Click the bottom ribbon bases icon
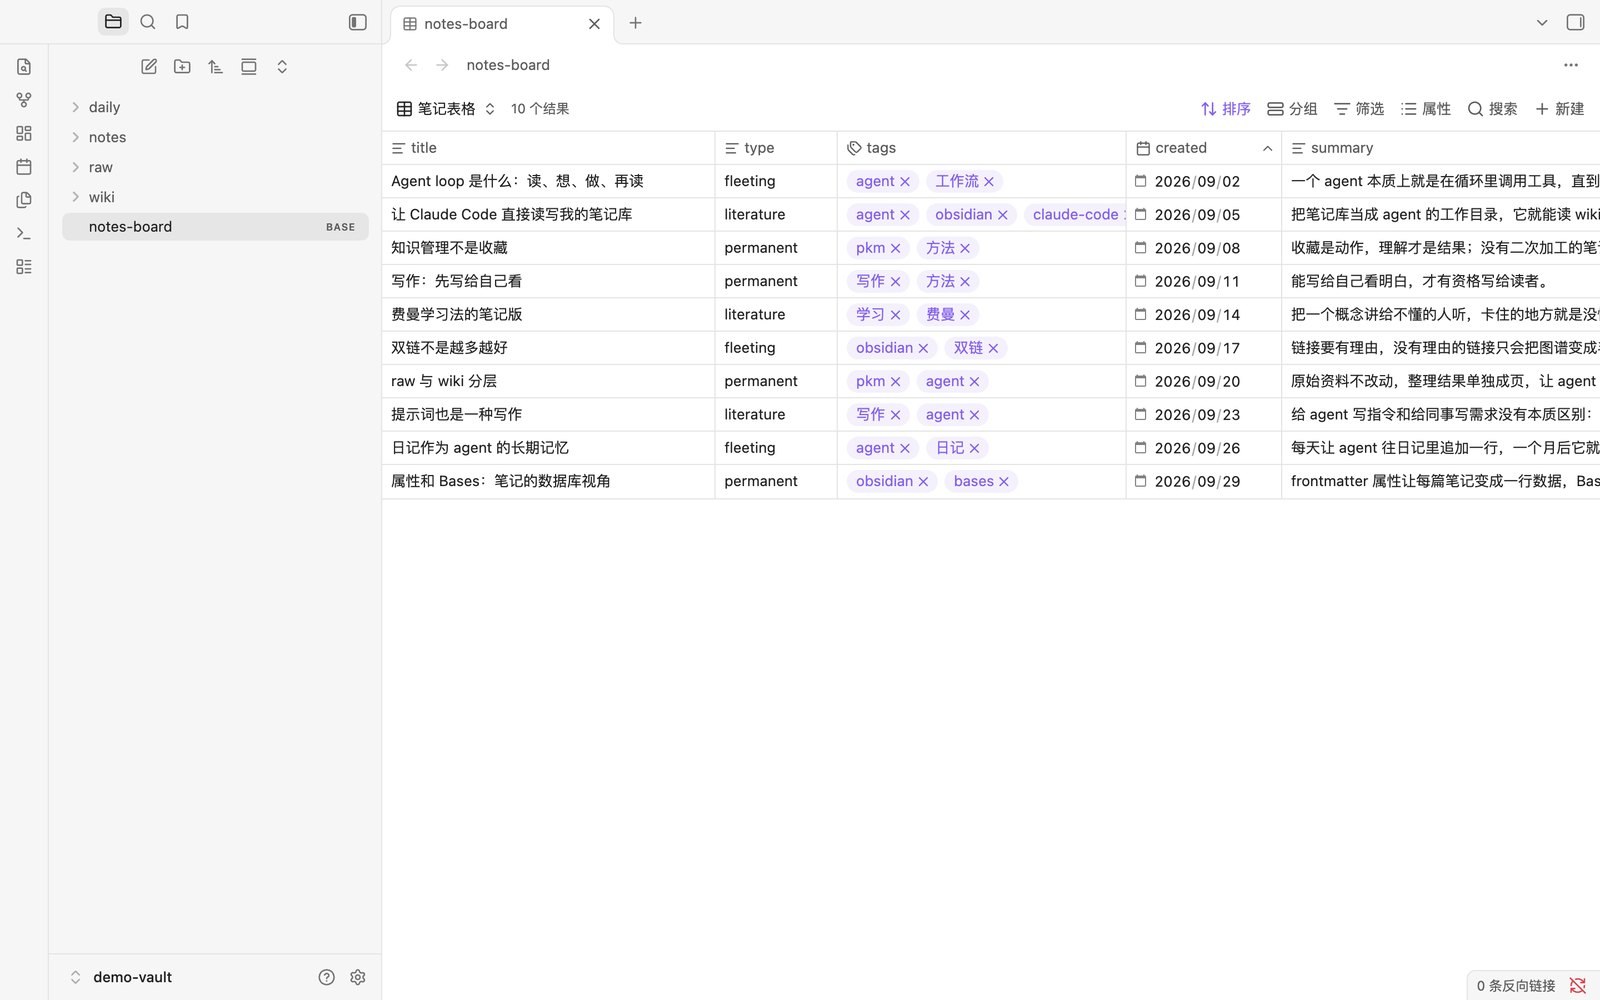The image size is (1600, 1000). pyautogui.click(x=24, y=267)
